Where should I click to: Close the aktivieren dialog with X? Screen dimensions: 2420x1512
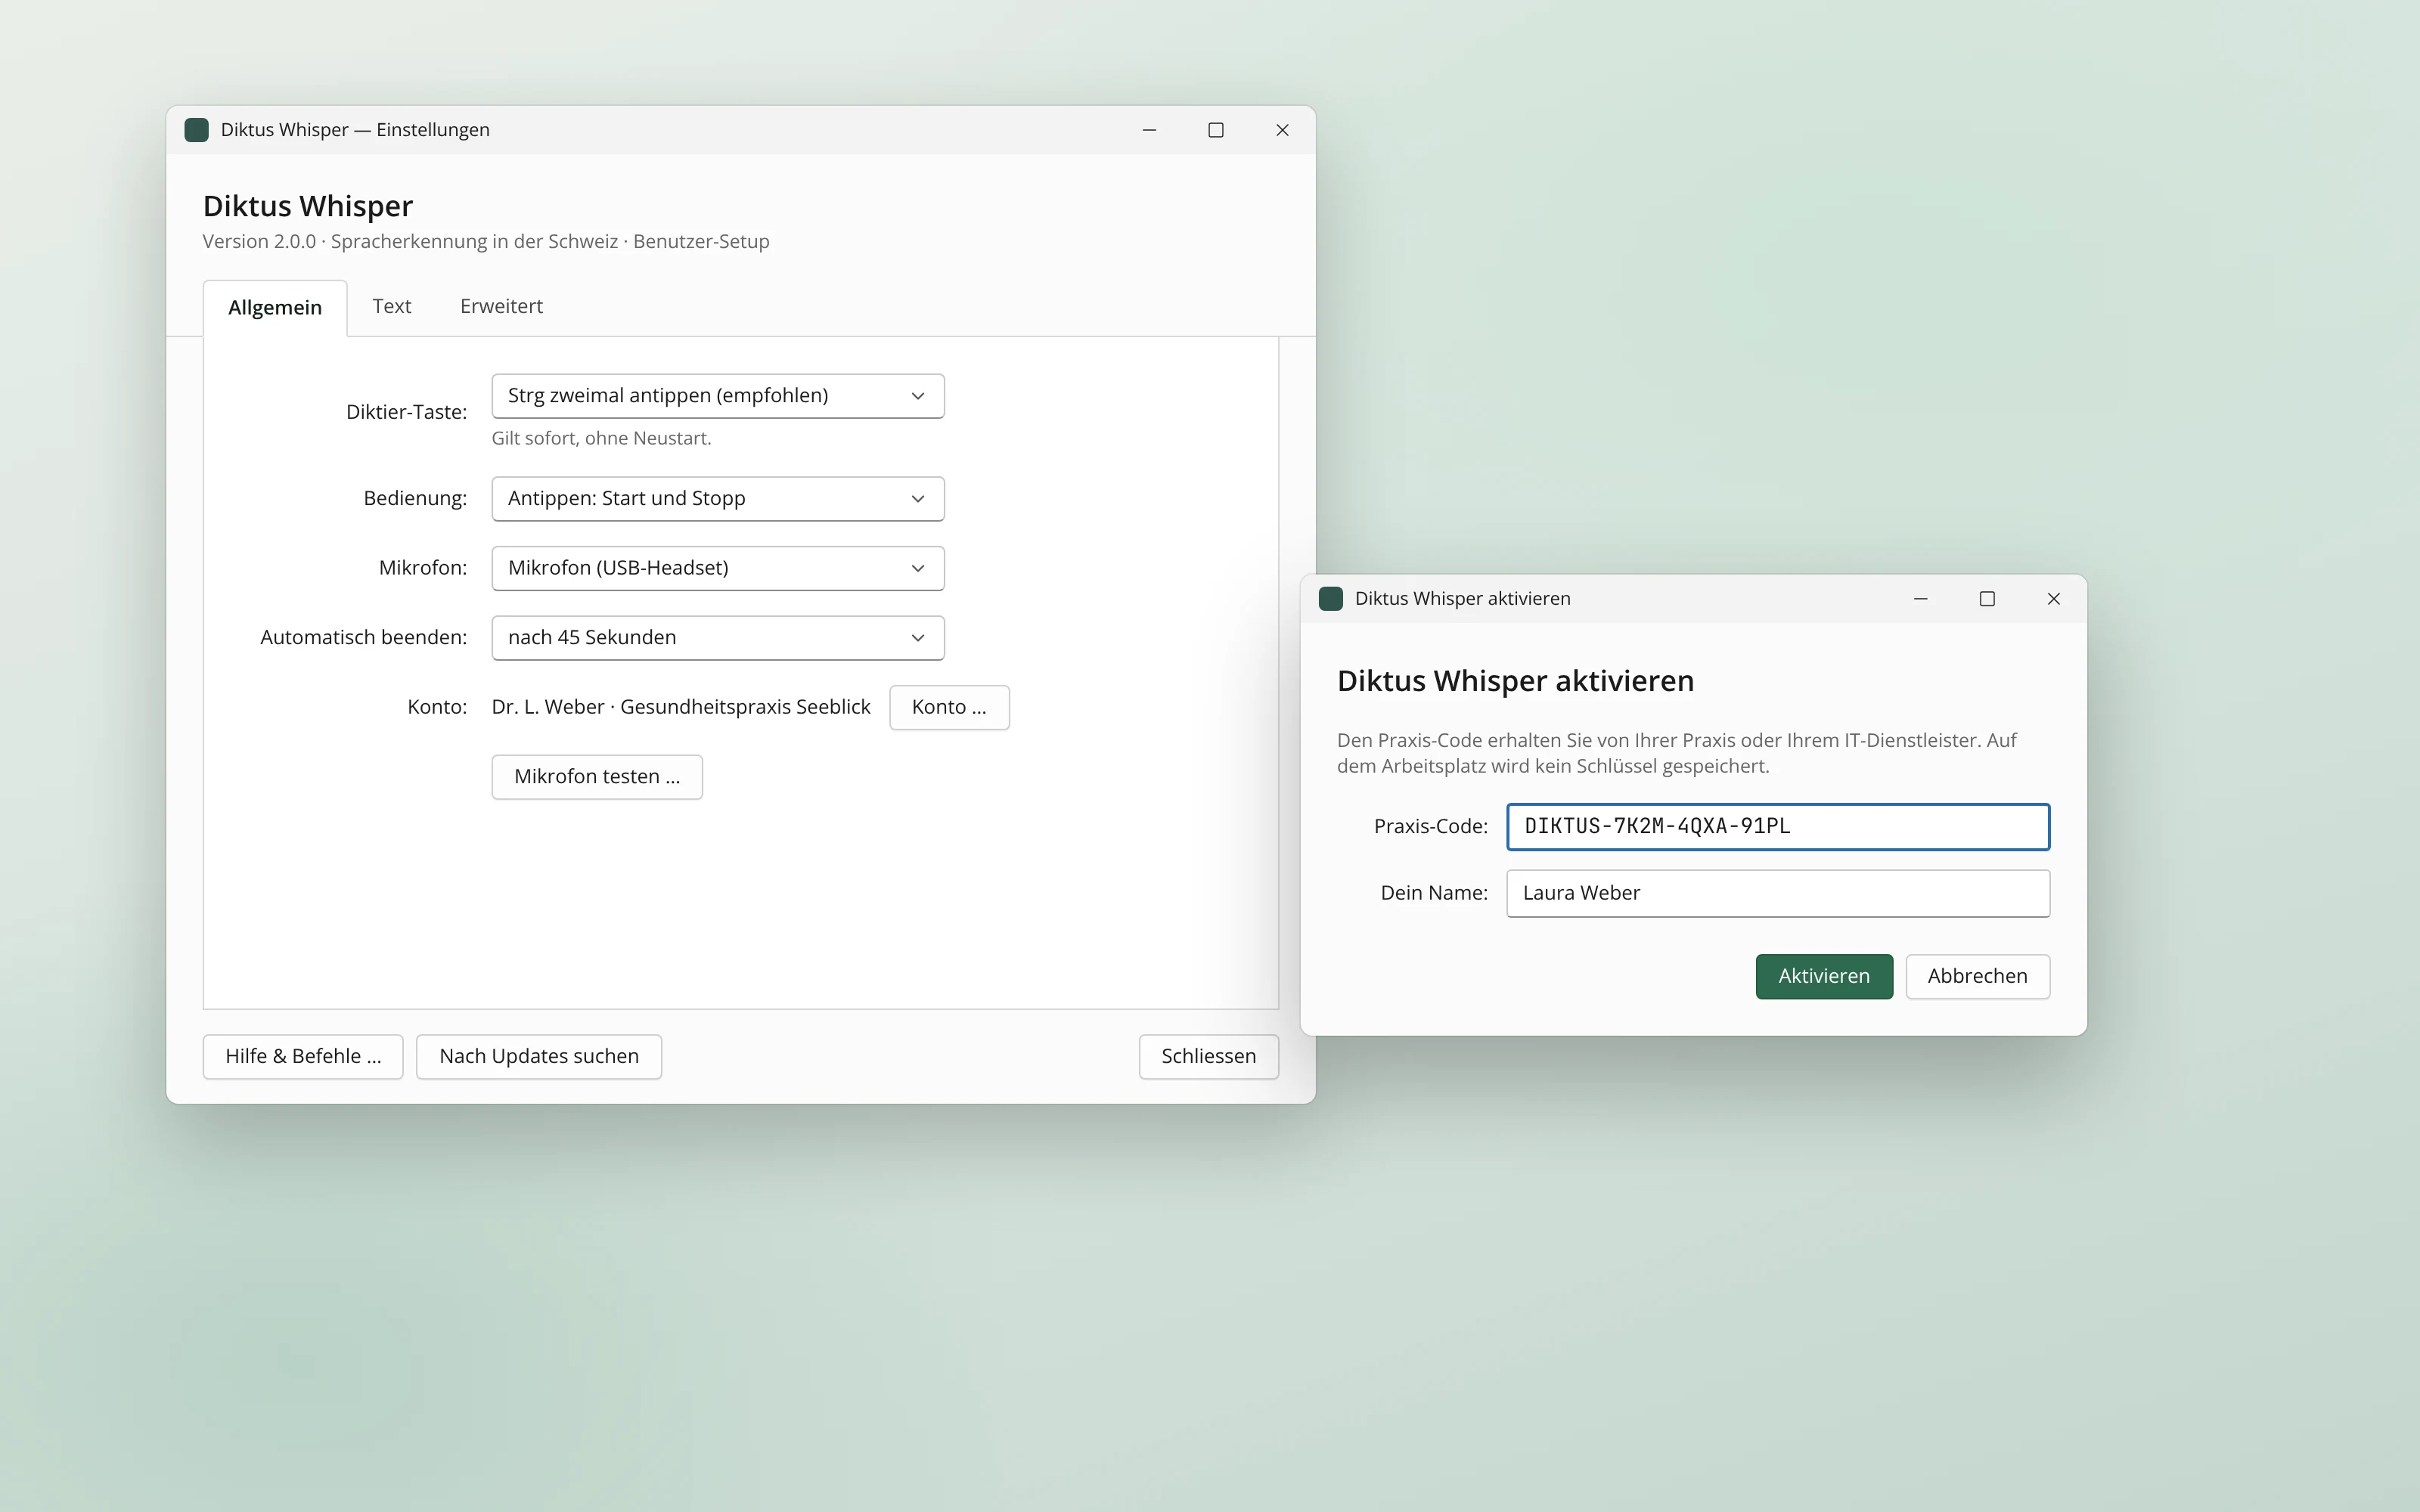(2054, 599)
